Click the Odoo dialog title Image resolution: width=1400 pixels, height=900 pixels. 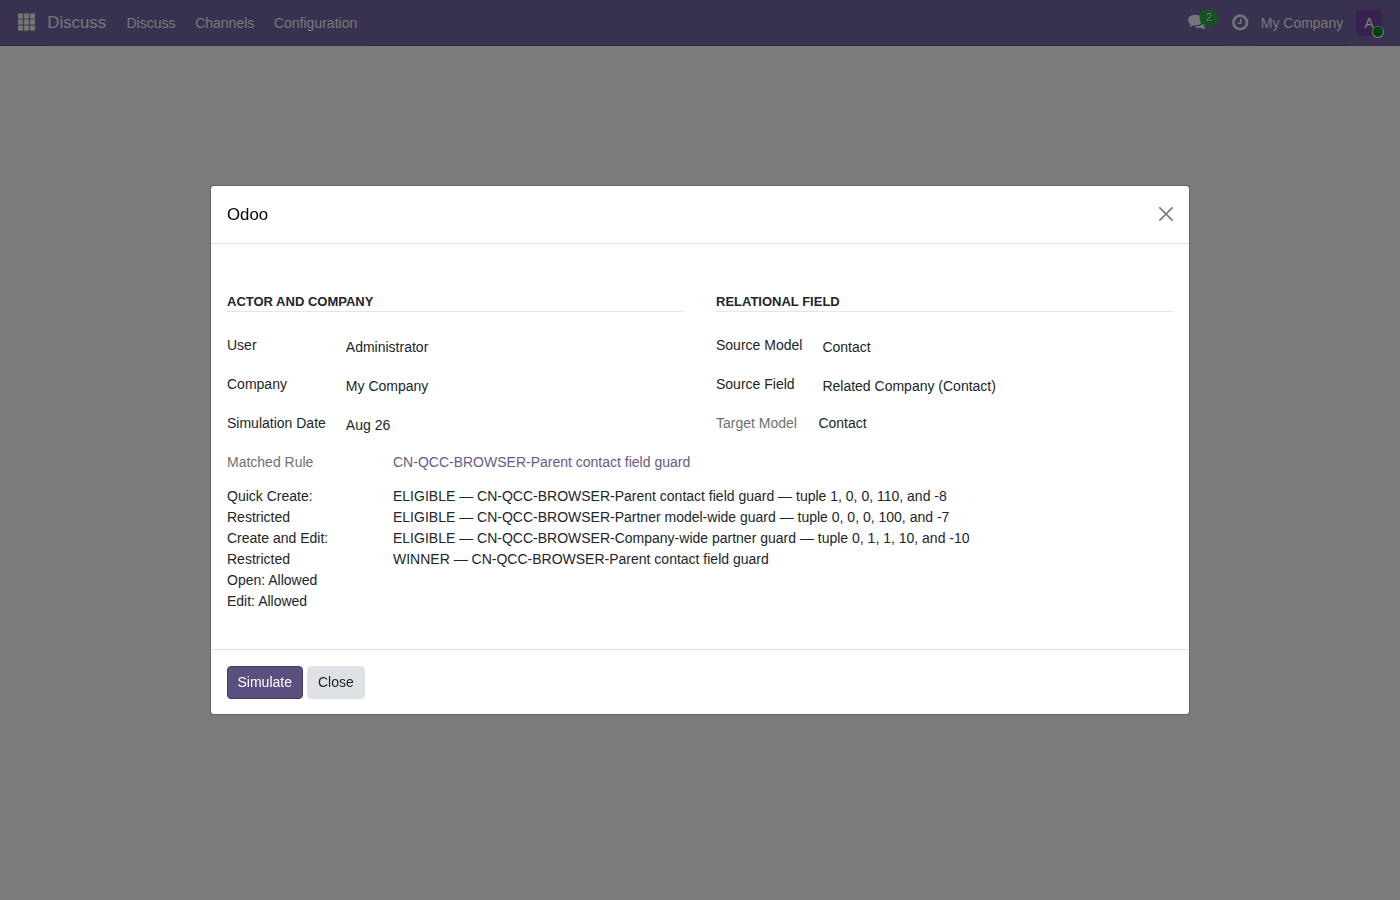click(247, 214)
